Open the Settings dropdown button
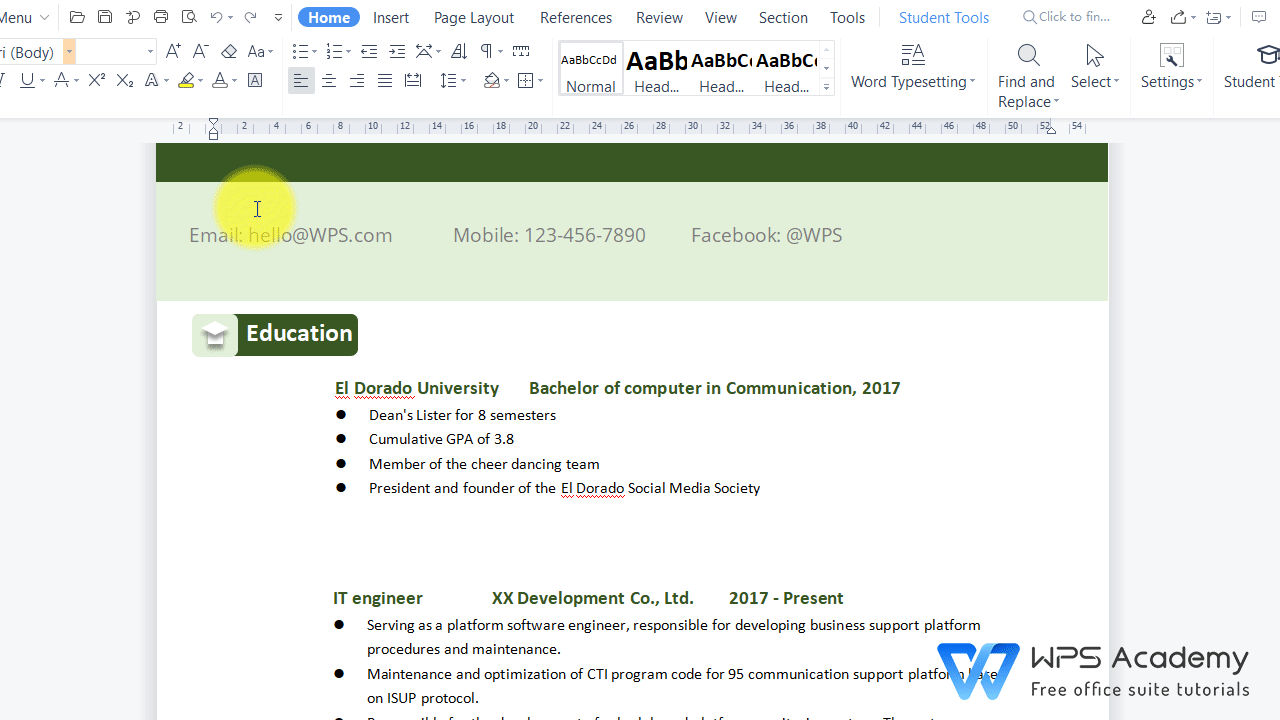Viewport: 1280px width, 720px height. [1170, 82]
